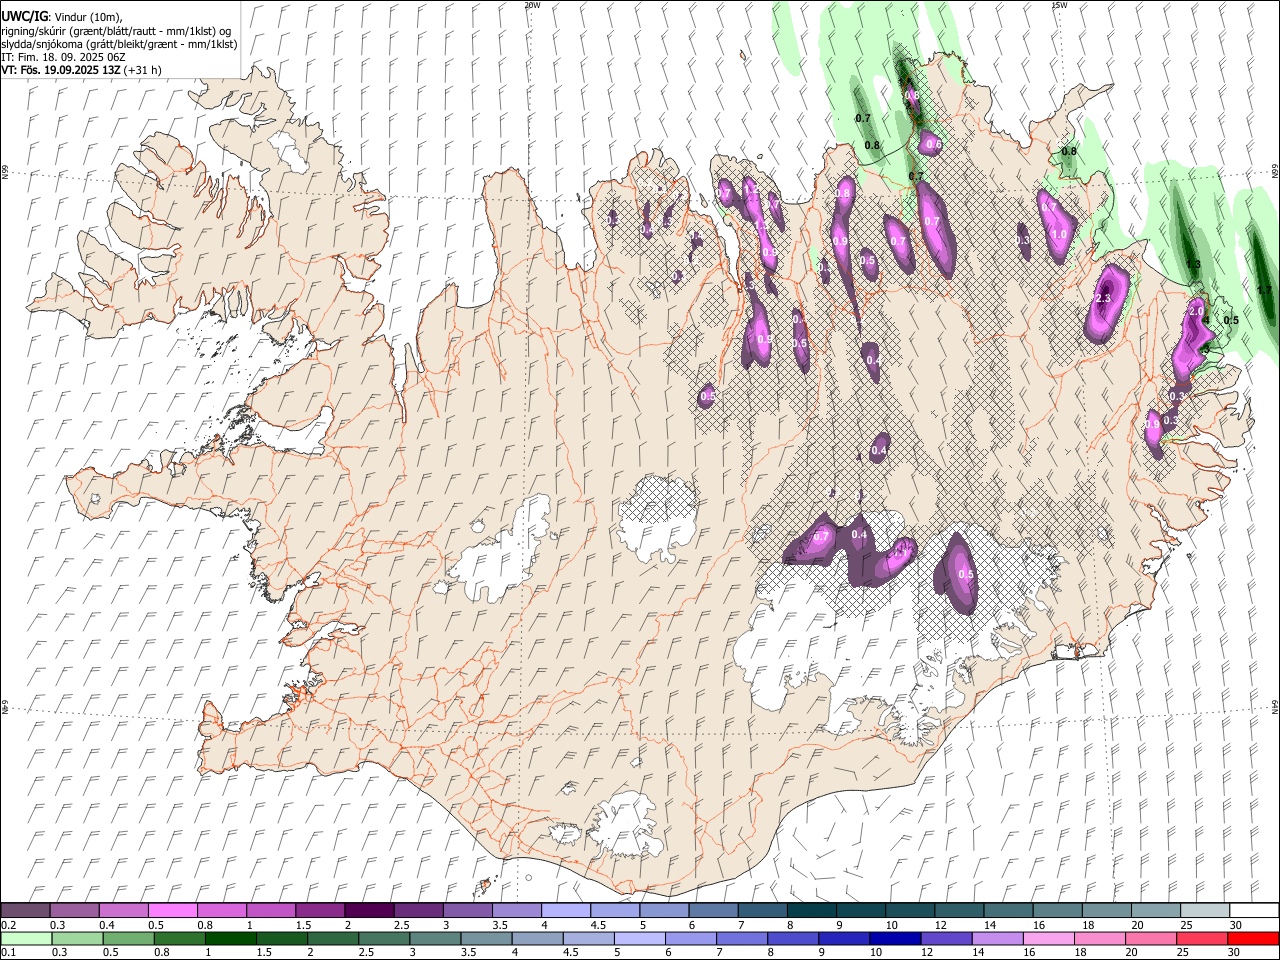Pick lower-row swatch between 20 and 25
The height and width of the screenshot is (960, 1280).
(x=1152, y=938)
